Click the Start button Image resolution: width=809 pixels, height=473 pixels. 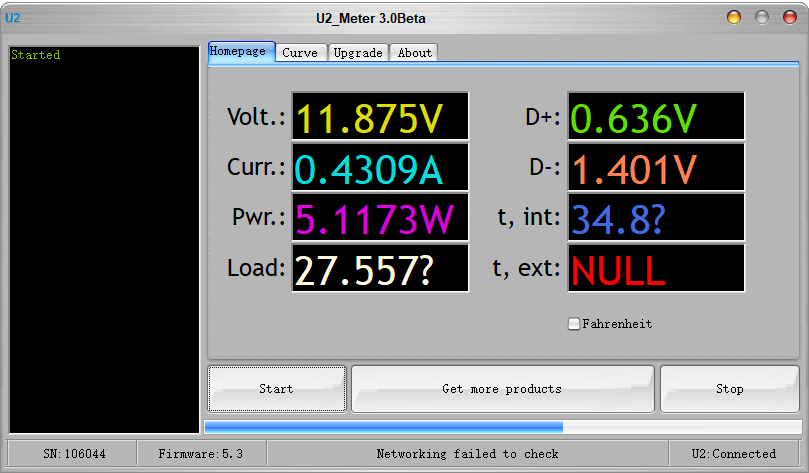point(277,389)
